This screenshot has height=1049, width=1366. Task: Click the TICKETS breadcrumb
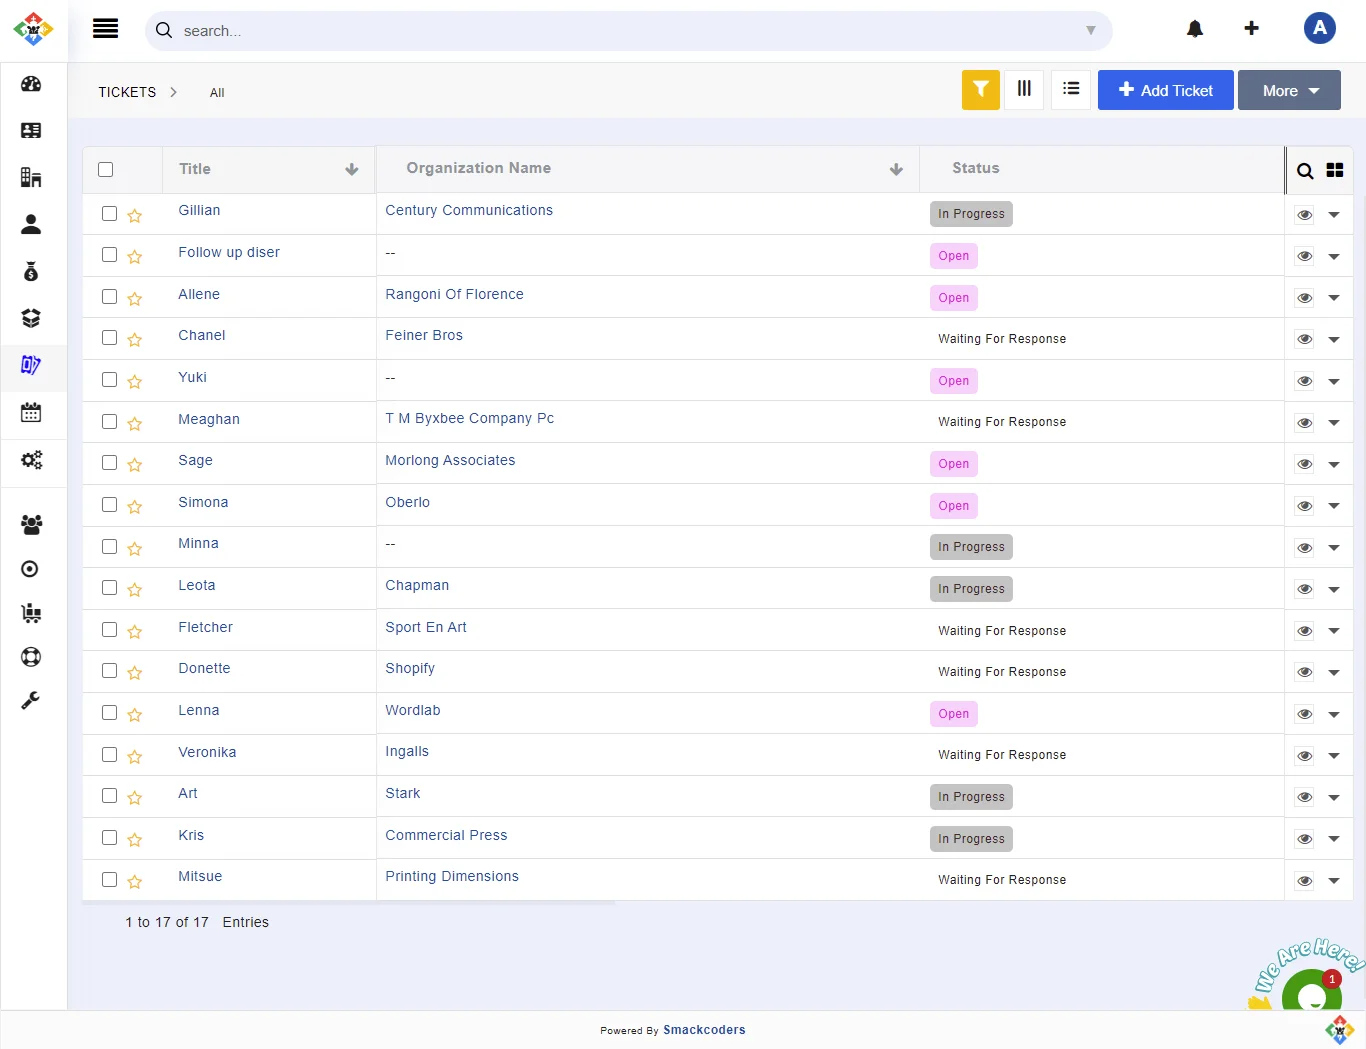127,92
